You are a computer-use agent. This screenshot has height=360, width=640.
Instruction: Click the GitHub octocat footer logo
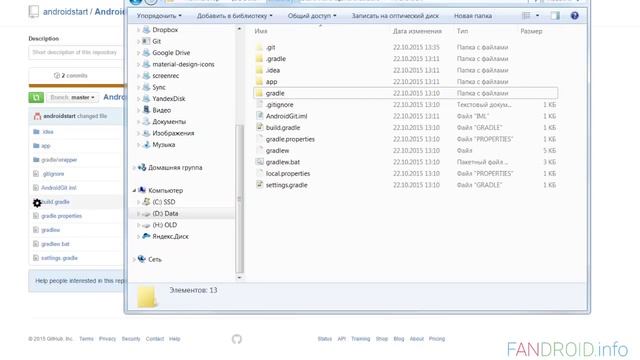coord(237,339)
